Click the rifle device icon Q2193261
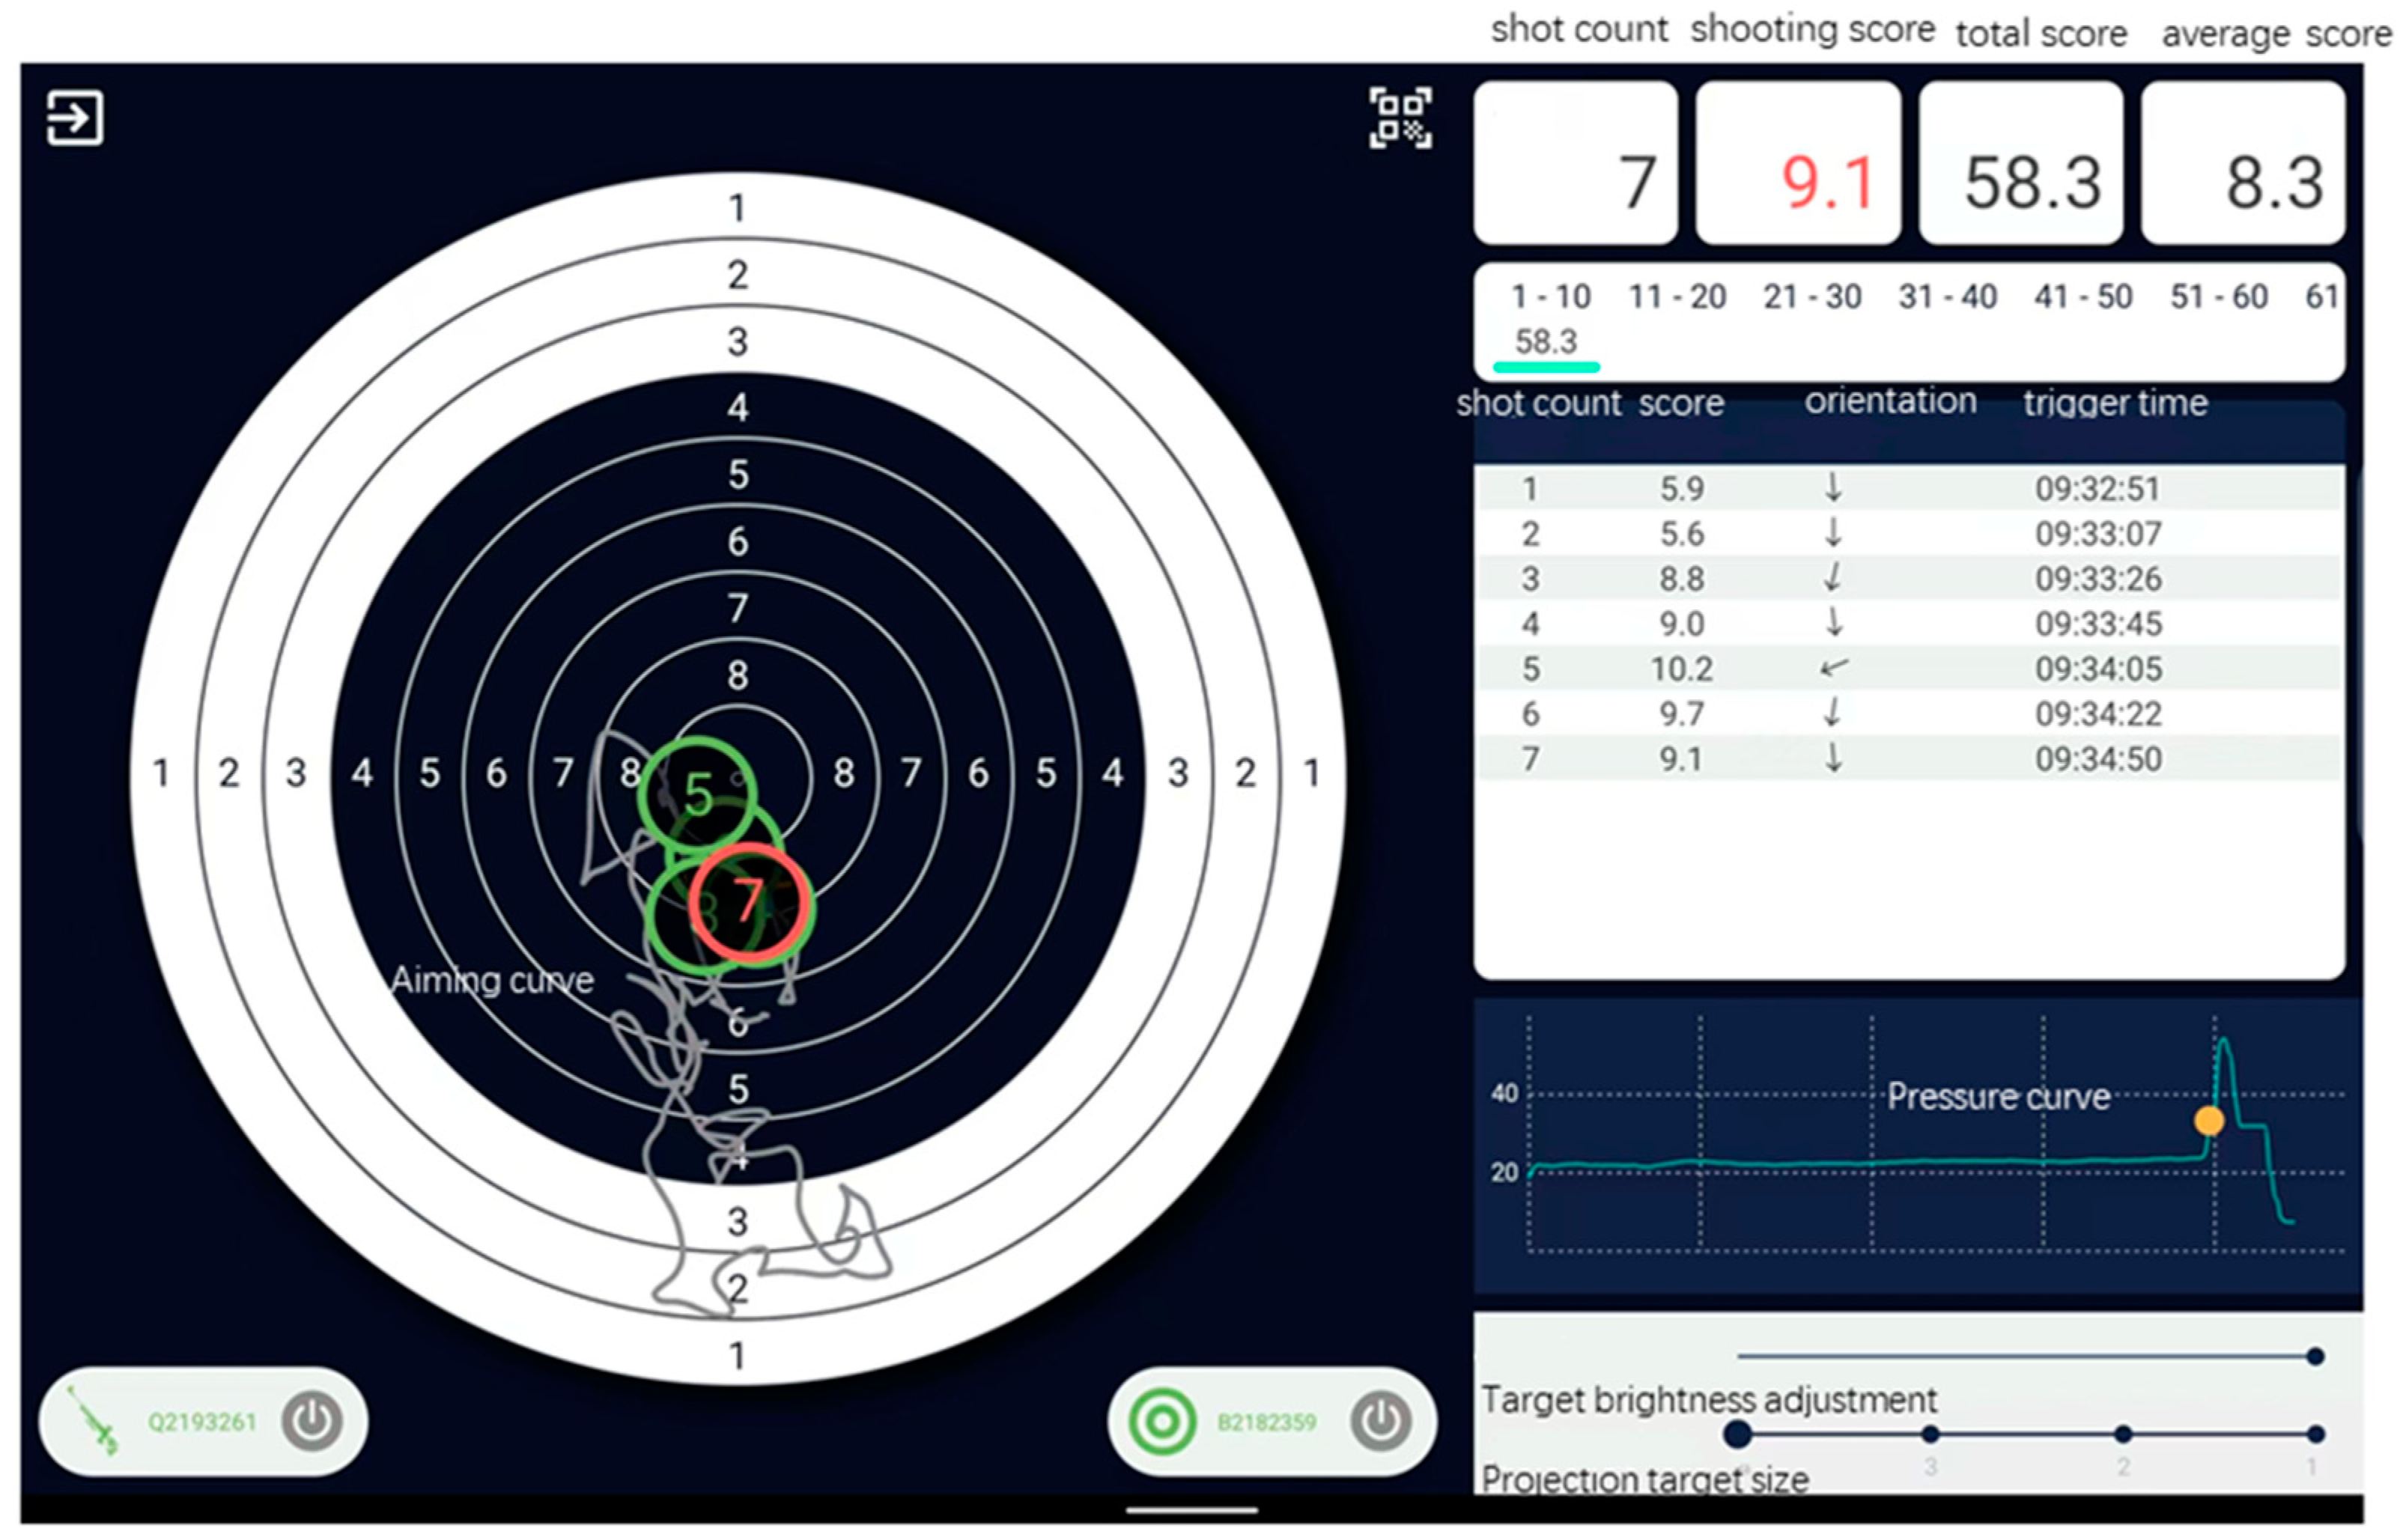2400x1540 pixels. click(93, 1420)
